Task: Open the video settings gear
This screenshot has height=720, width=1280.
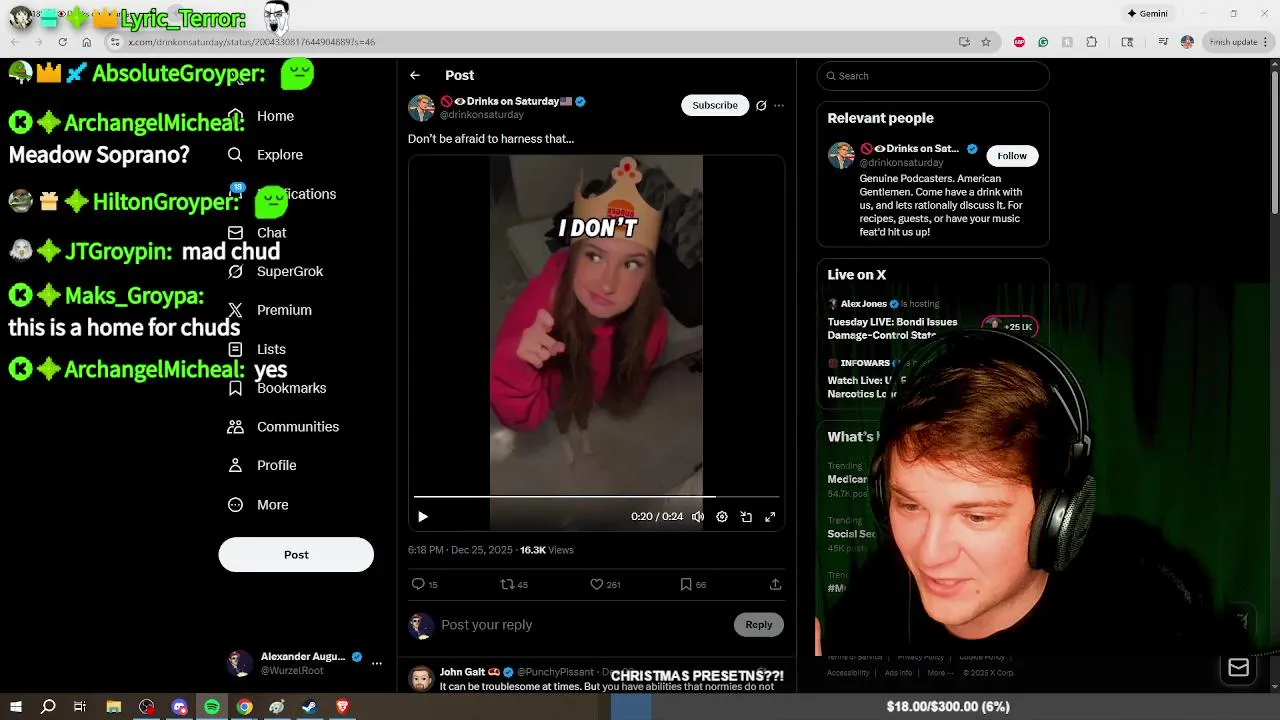Action: pos(722,517)
